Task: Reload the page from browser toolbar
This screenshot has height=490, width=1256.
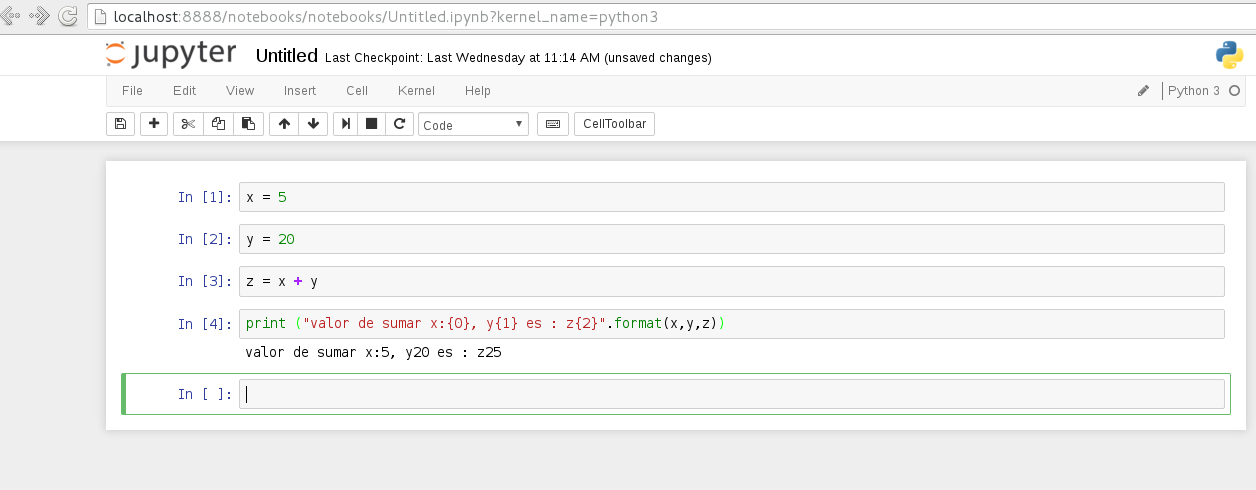Action: 68,16
